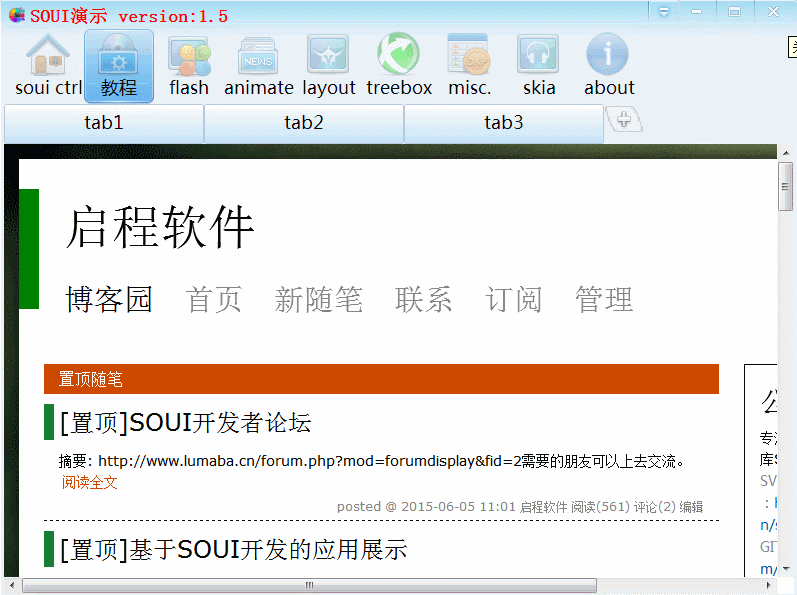Switch to the animate page icon
This screenshot has height=595, width=797.
pyautogui.click(x=259, y=66)
